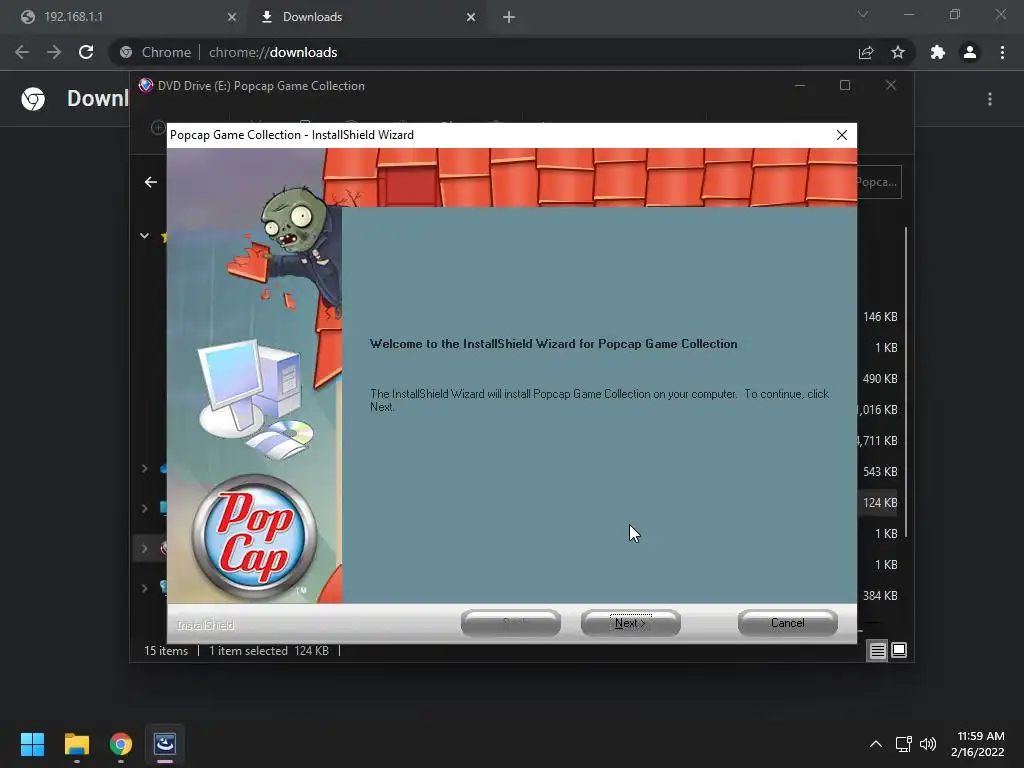Go back in Chrome
Image resolution: width=1024 pixels, height=768 pixels.
click(x=22, y=52)
